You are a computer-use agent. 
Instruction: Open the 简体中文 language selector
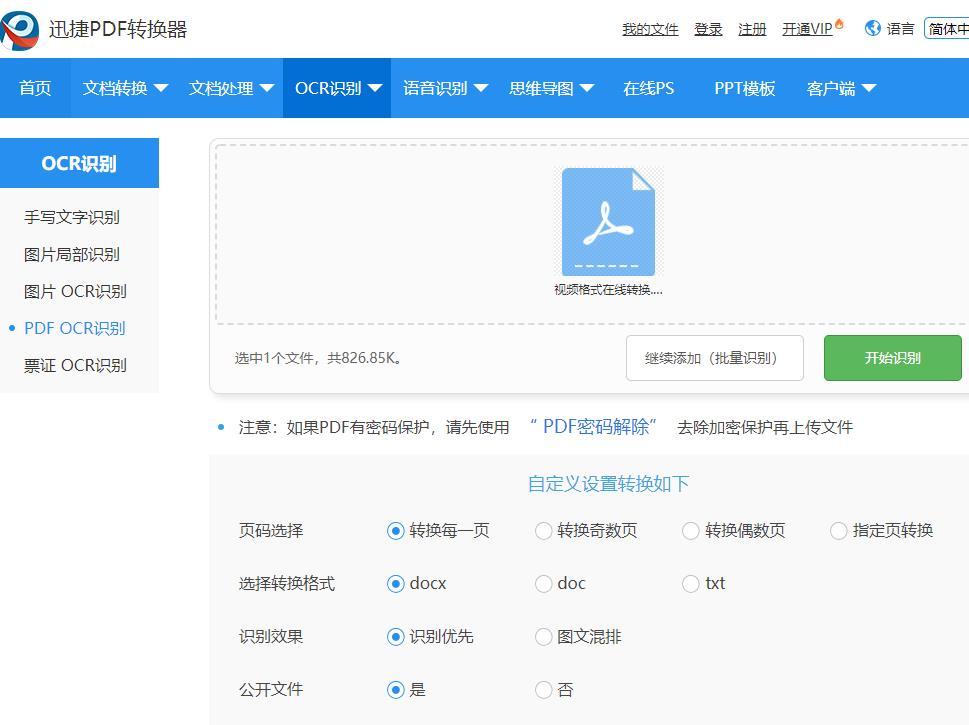tap(947, 28)
